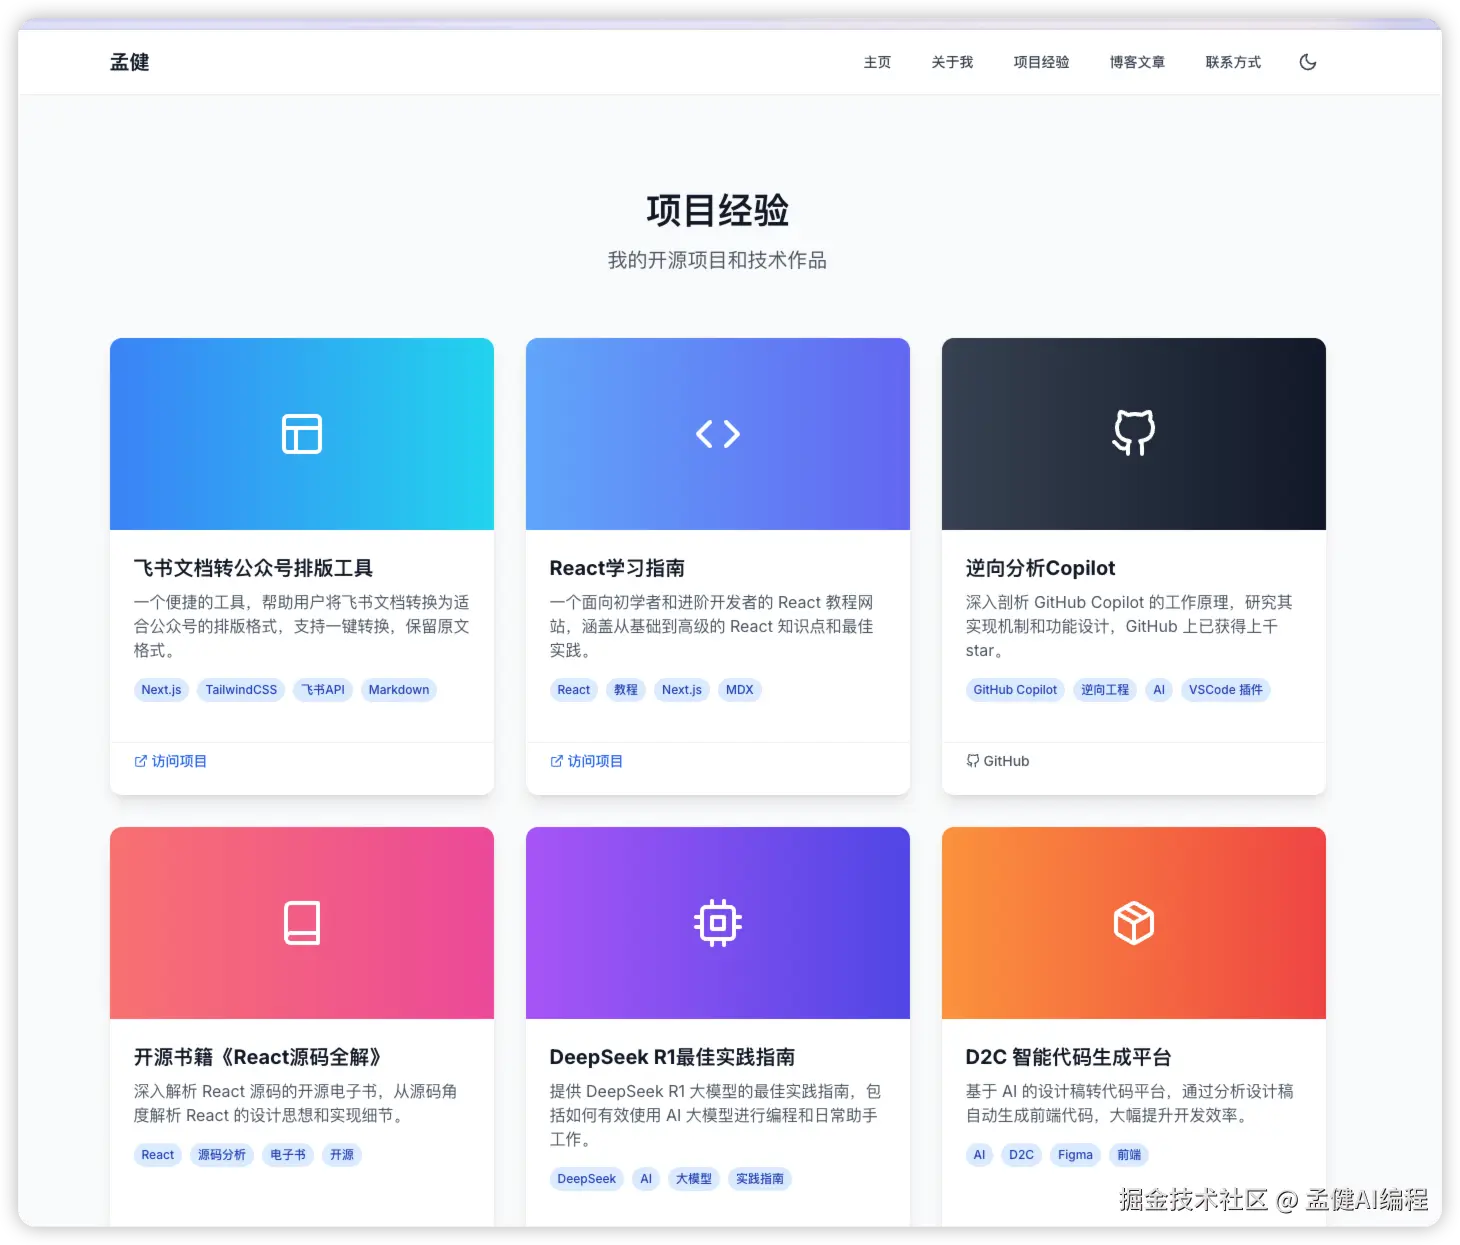Click the 电子书 tag

point(288,1155)
